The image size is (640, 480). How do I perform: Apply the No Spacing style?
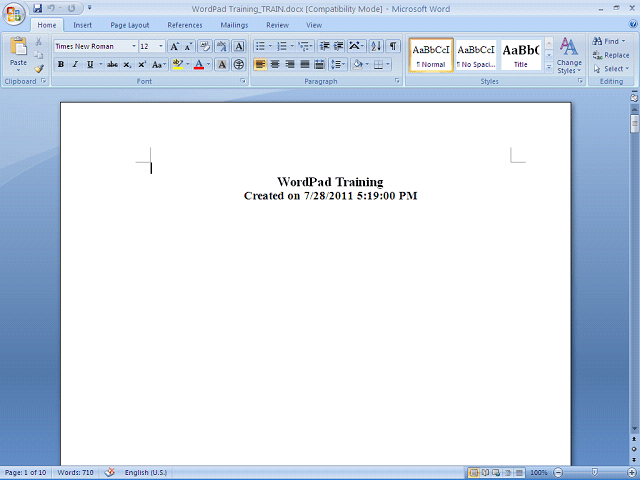point(476,56)
